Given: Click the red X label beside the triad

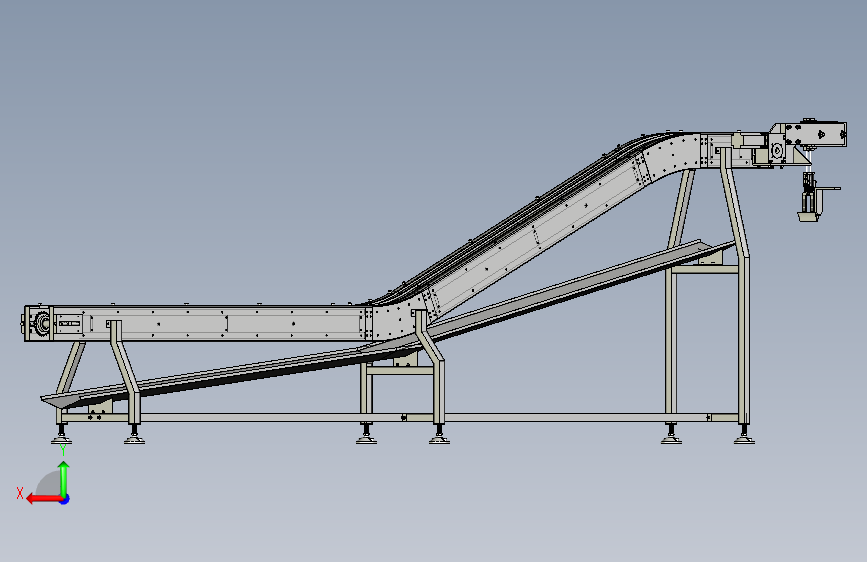Looking at the screenshot, I should pyautogui.click(x=20, y=493).
